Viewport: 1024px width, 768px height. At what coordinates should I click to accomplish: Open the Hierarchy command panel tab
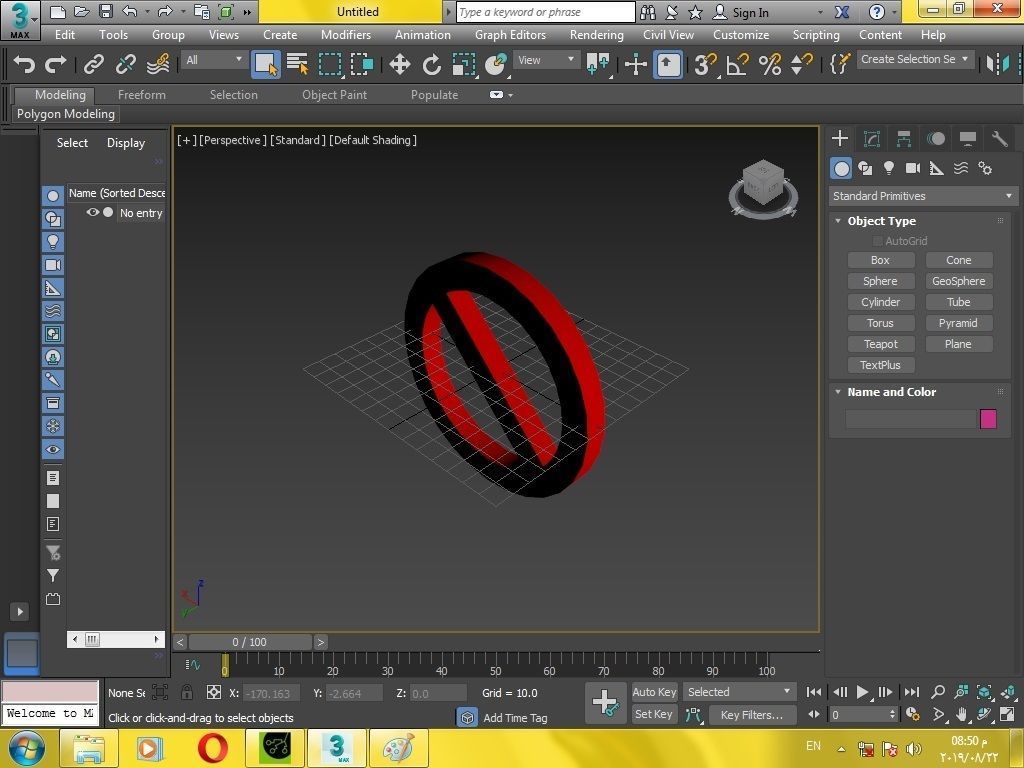904,138
